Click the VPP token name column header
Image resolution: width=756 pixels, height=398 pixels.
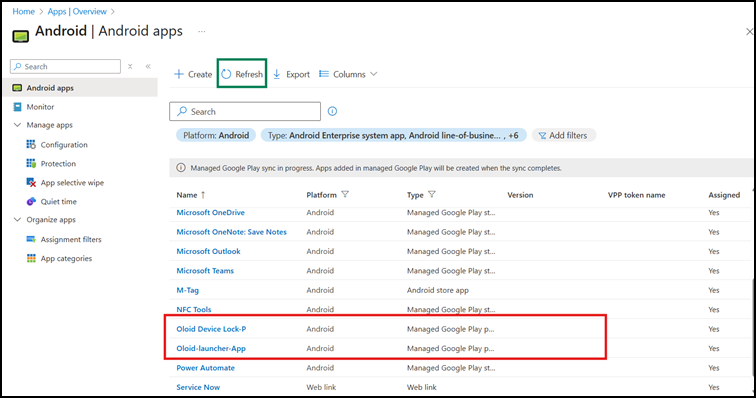pos(636,195)
